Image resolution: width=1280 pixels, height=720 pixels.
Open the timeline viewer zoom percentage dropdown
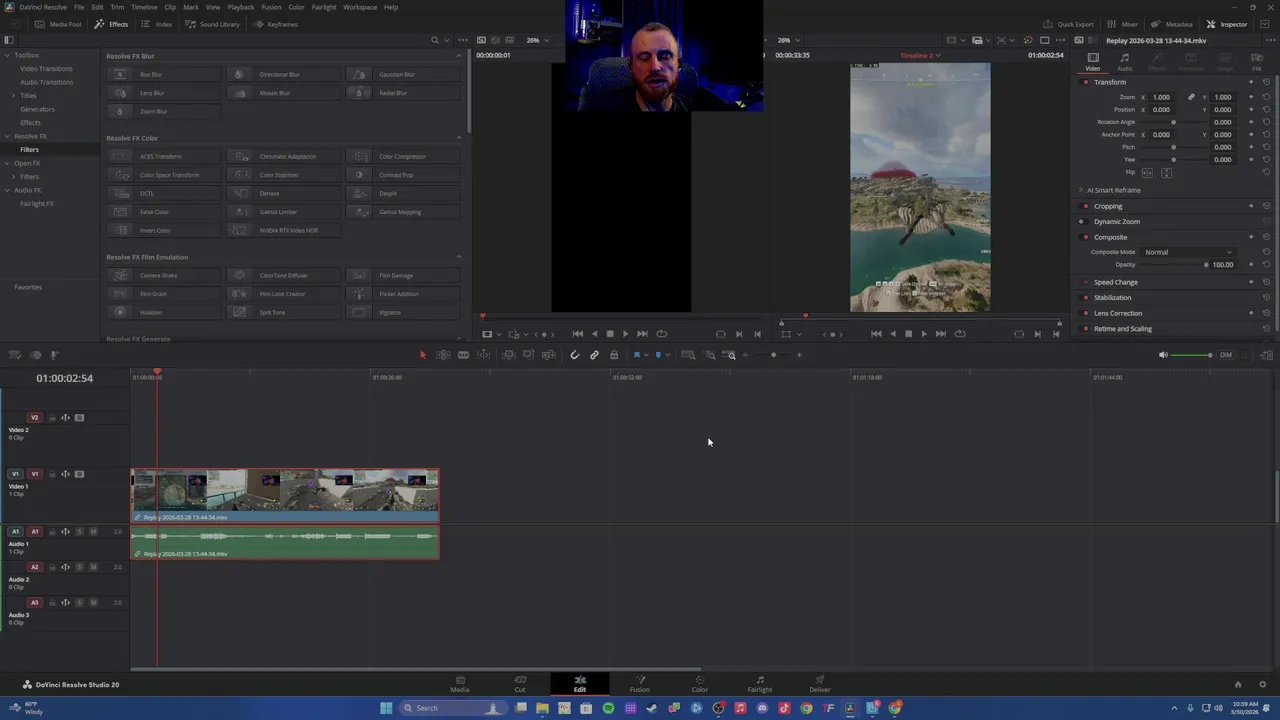[789, 40]
